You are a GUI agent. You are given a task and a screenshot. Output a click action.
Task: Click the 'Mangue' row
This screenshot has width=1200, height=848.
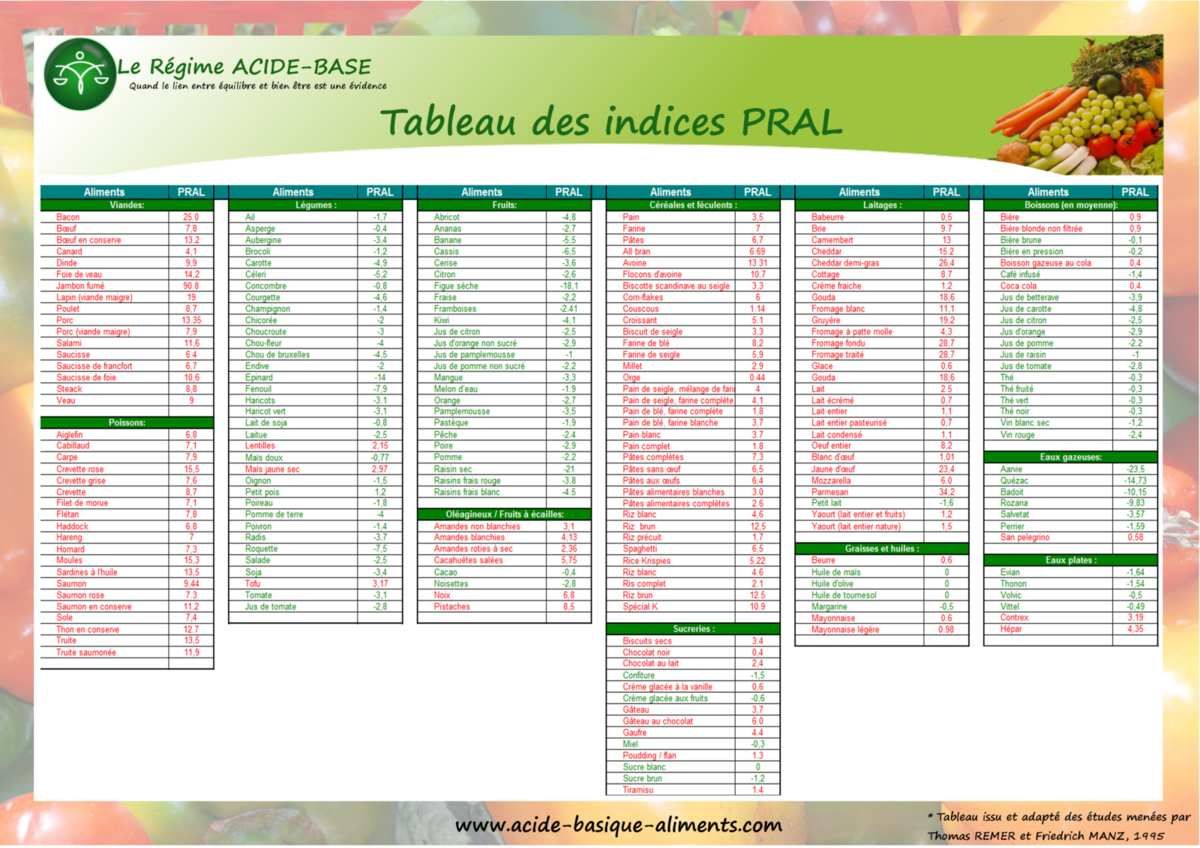click(x=504, y=377)
